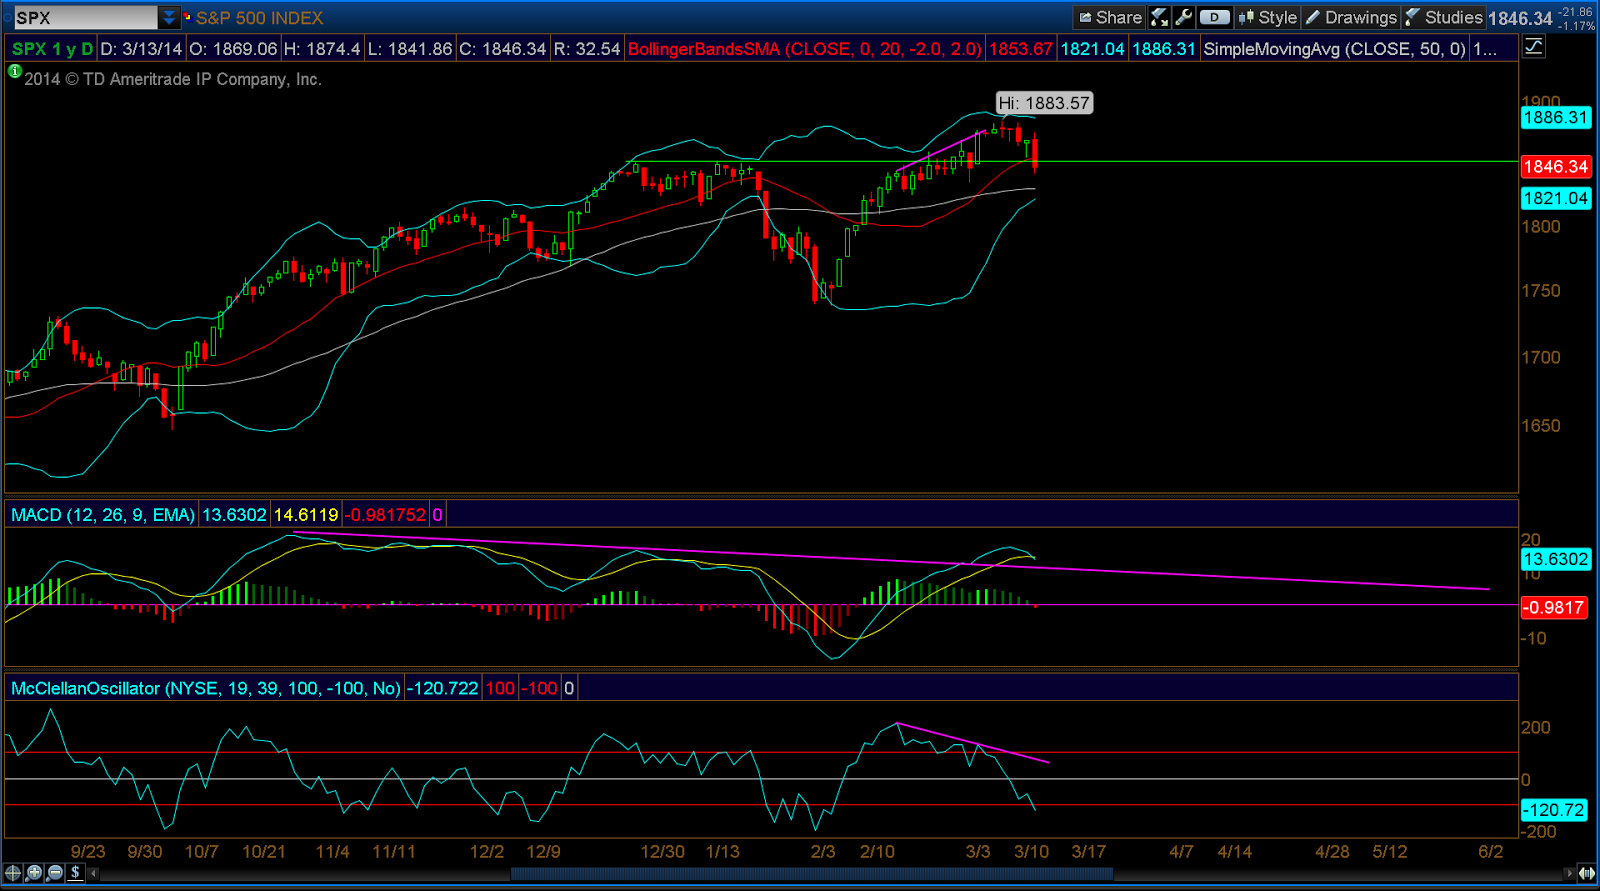Click the C: 1846.34 close value
This screenshot has height=891, width=1600.
coord(503,48)
